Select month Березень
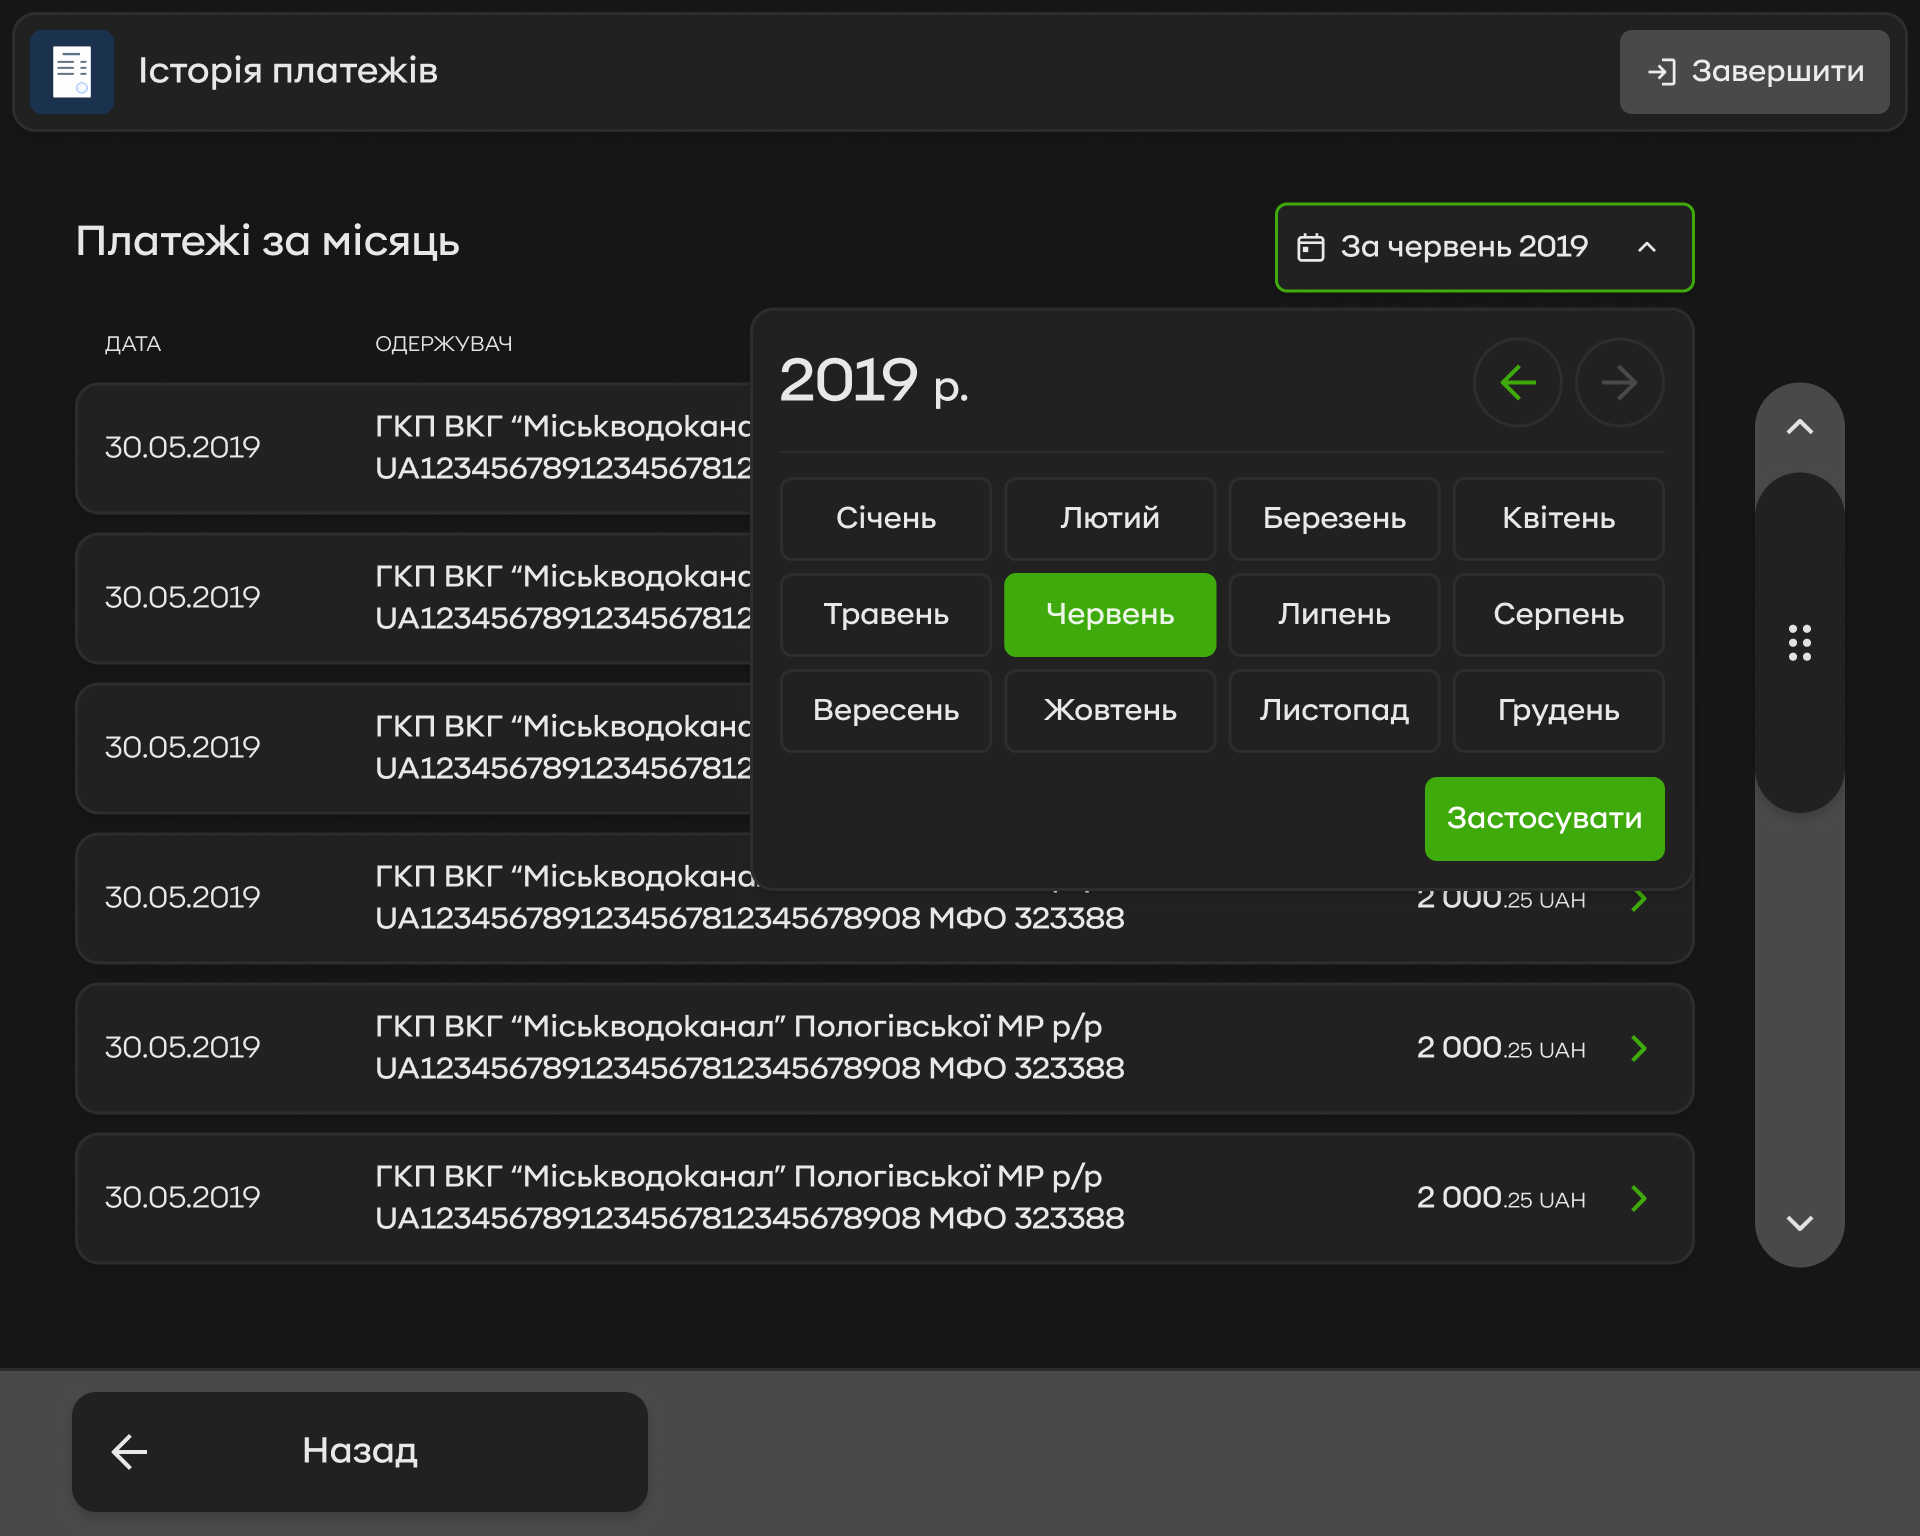1920x1536 pixels. point(1334,518)
